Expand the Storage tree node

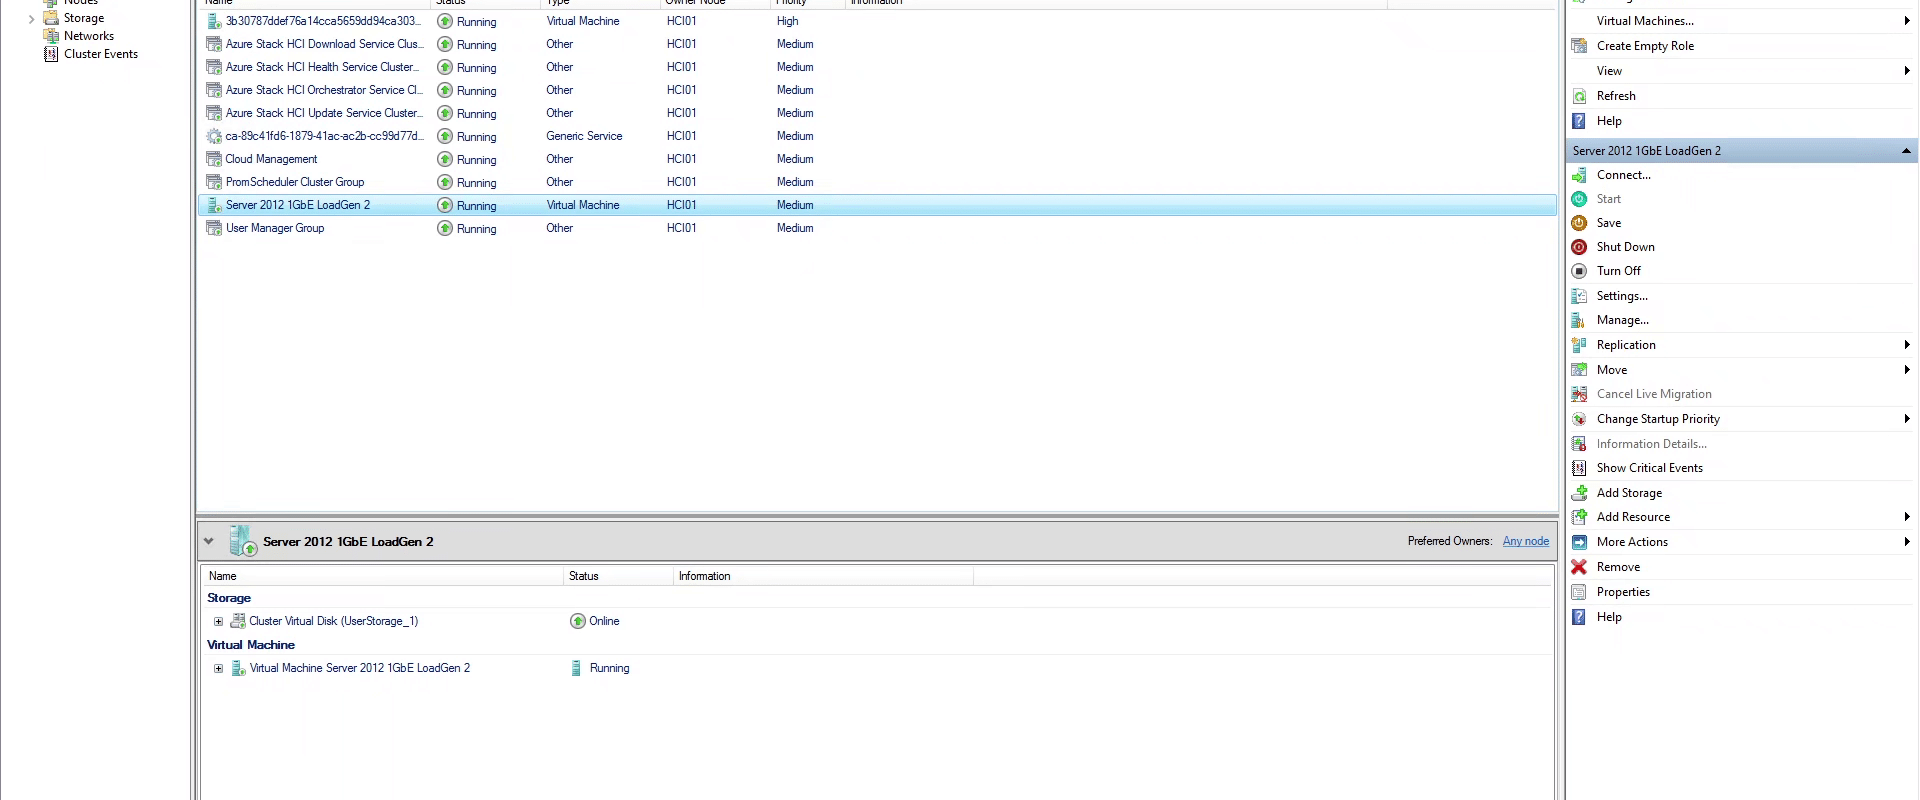click(31, 18)
